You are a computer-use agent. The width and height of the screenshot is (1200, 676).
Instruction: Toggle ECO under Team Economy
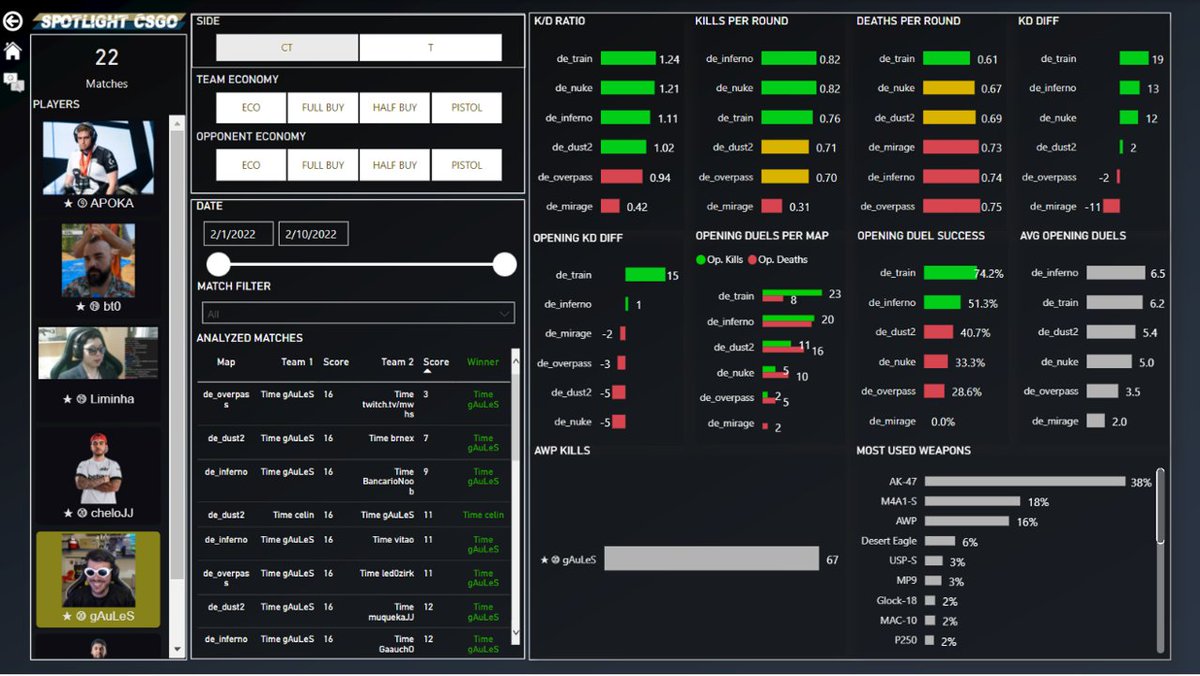pos(251,108)
